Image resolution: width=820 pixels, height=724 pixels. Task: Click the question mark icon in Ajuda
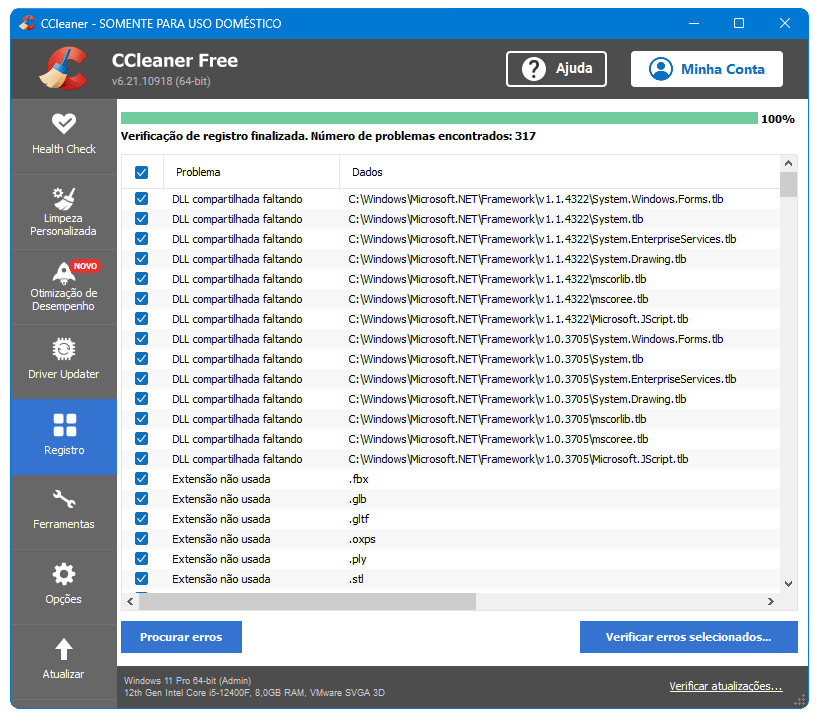pyautogui.click(x=534, y=69)
